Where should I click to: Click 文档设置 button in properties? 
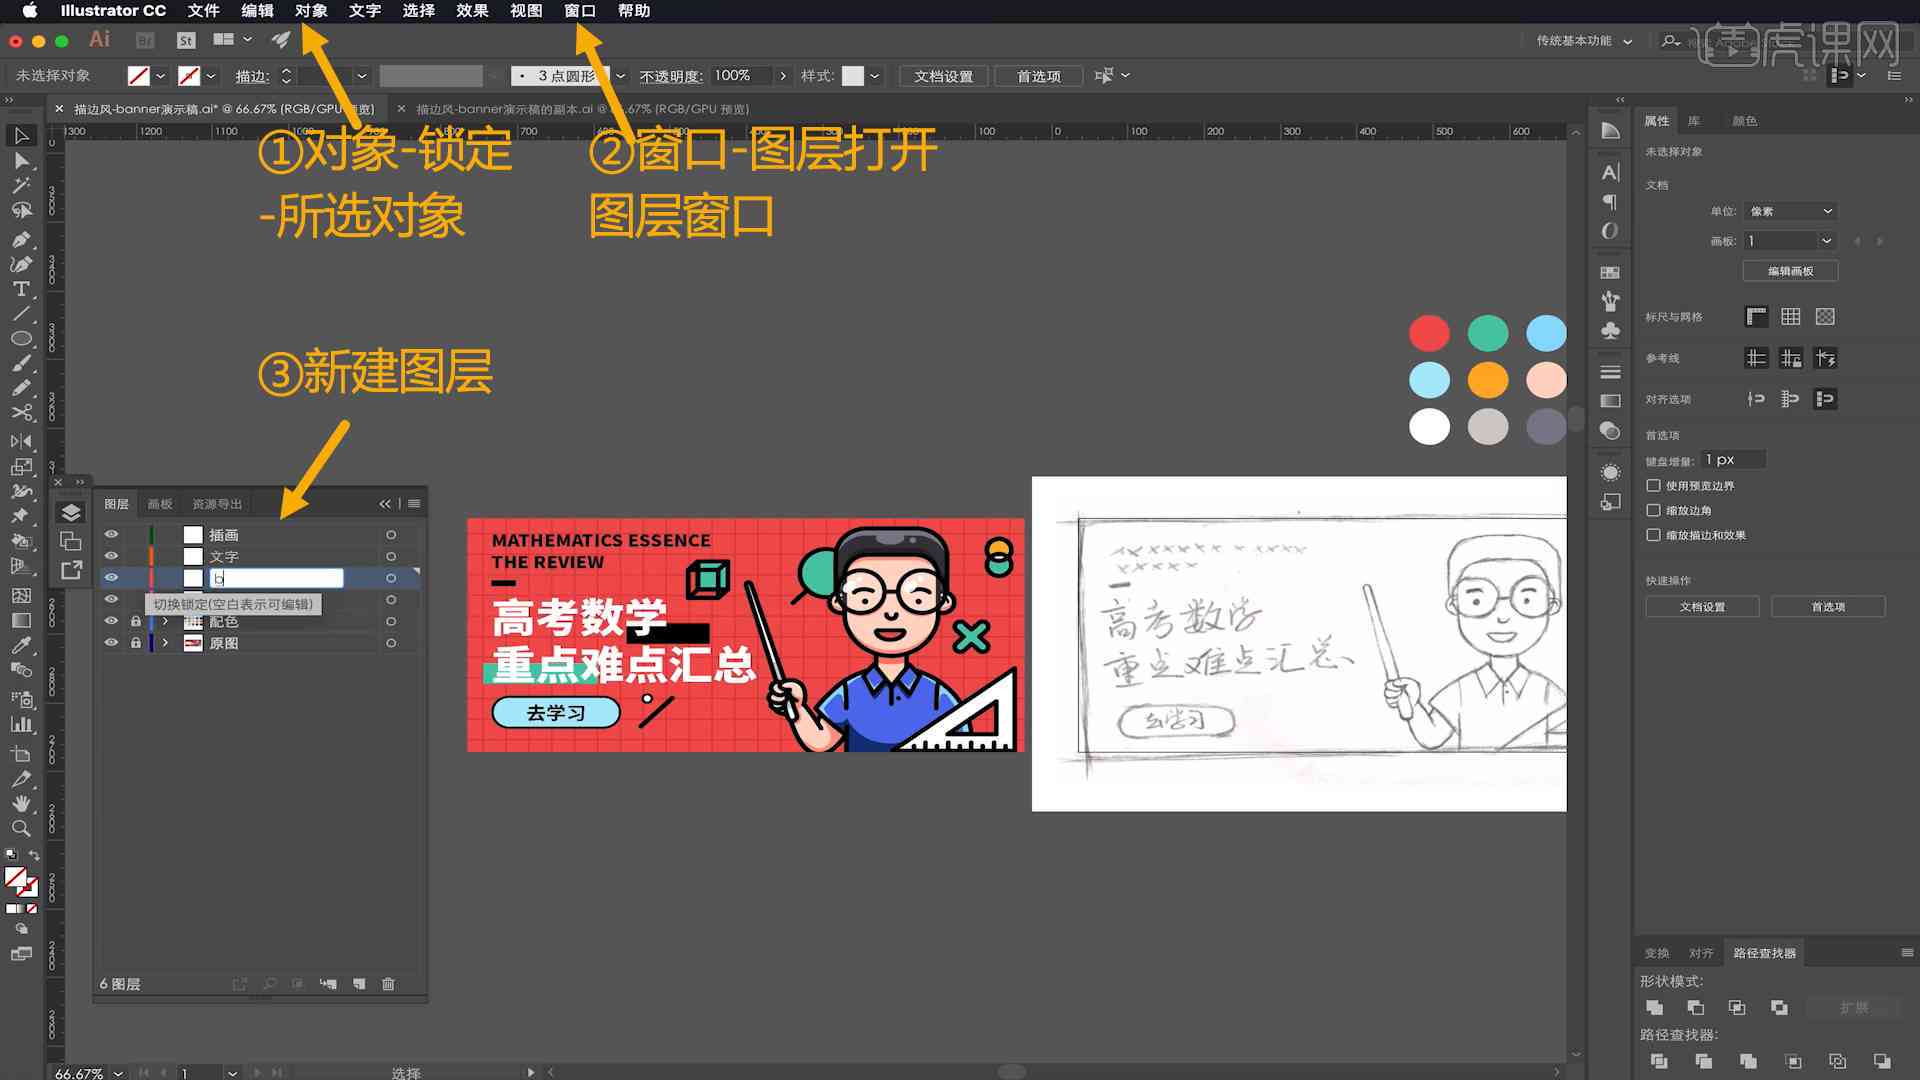[x=1702, y=607]
